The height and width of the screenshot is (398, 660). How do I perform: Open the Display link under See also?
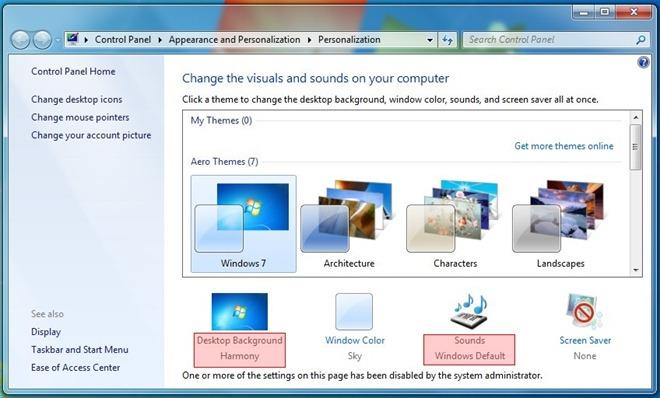(x=46, y=332)
